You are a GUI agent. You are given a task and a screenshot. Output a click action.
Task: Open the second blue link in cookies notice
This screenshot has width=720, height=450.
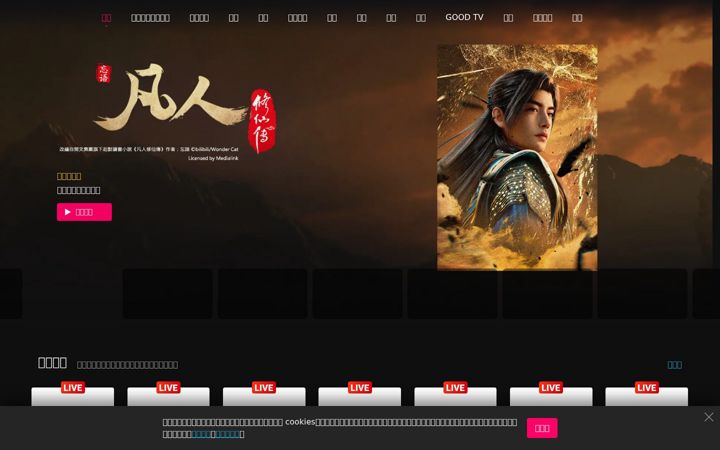tap(228, 434)
